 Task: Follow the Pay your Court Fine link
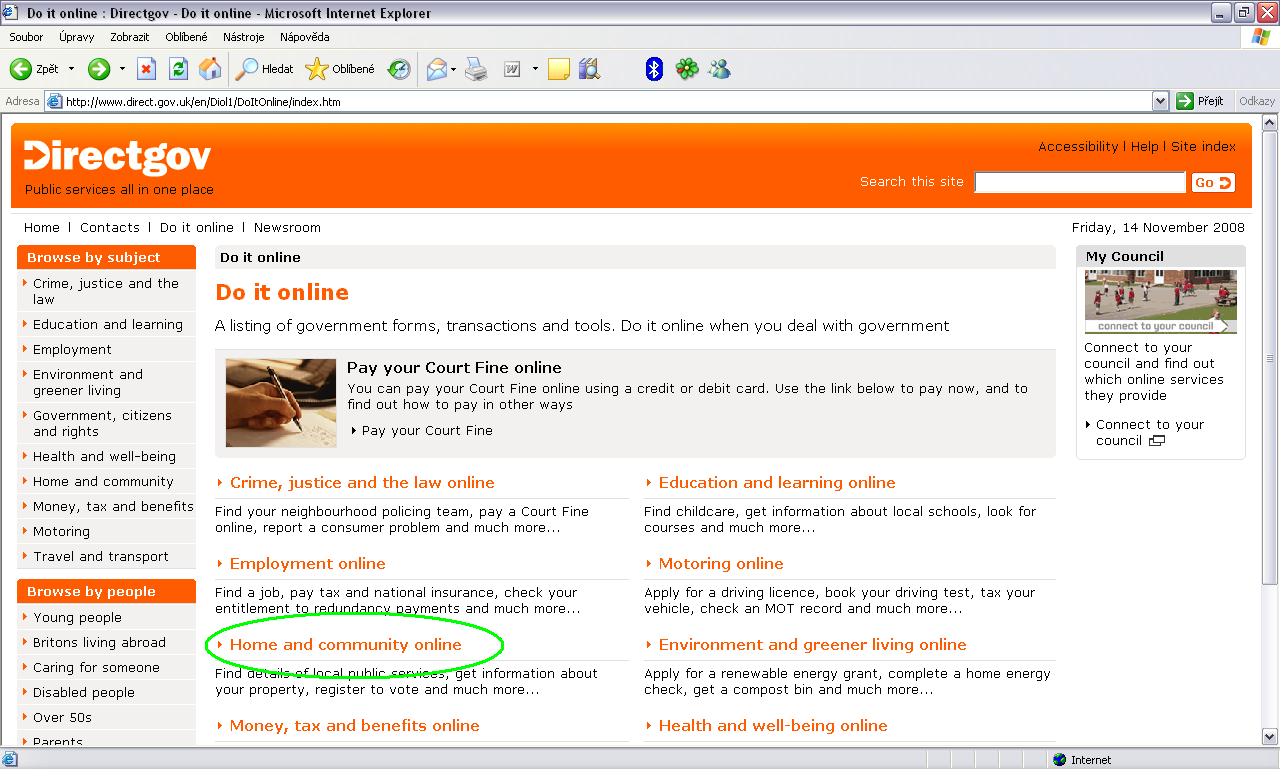tap(427, 430)
